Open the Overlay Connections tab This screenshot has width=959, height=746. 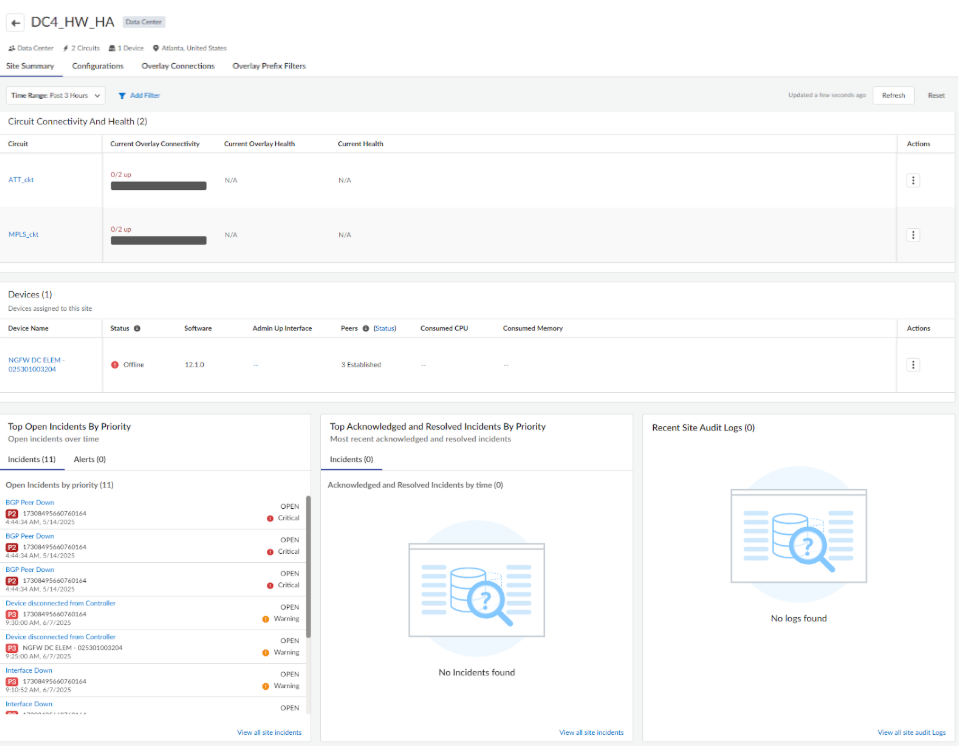(x=178, y=66)
